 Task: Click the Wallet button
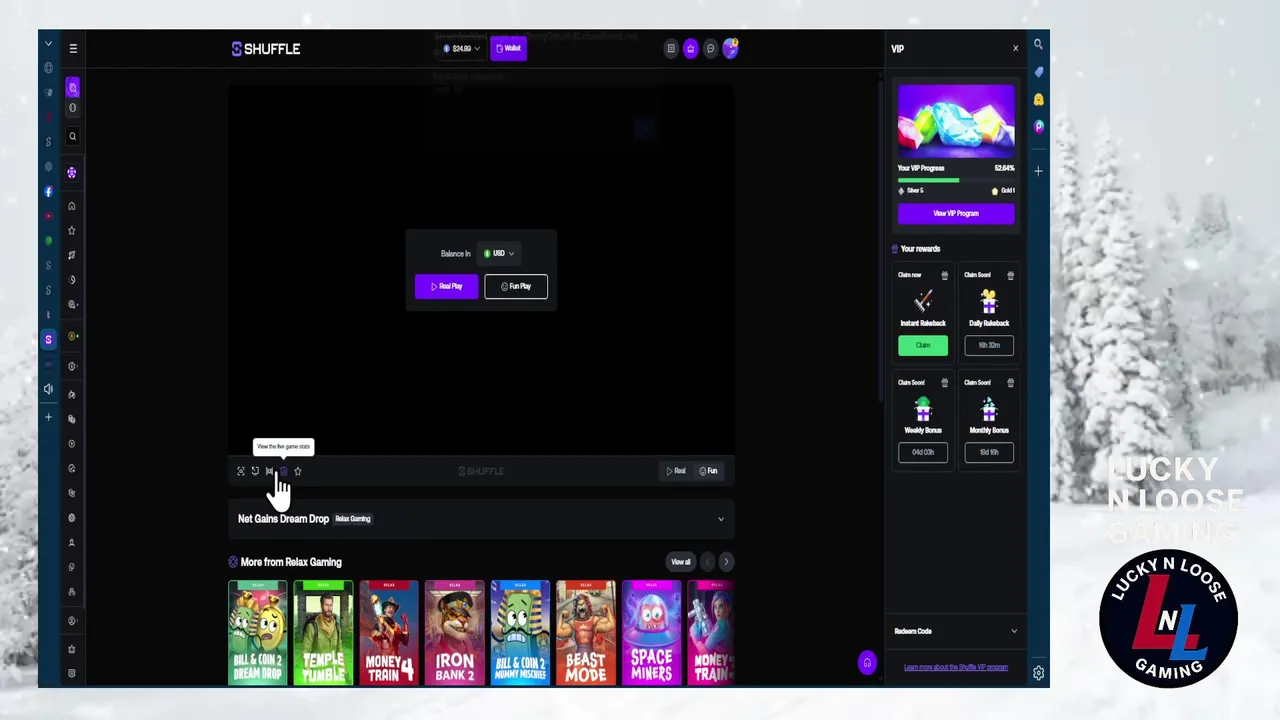pos(508,48)
